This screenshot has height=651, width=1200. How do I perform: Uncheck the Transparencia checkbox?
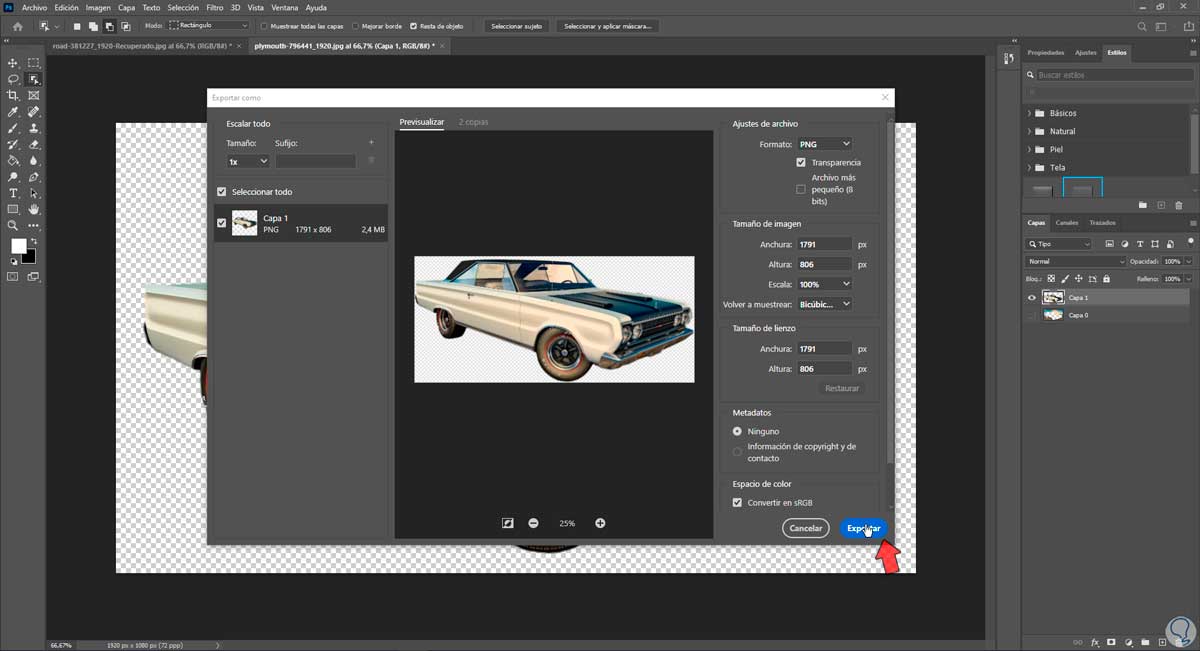tap(801, 162)
